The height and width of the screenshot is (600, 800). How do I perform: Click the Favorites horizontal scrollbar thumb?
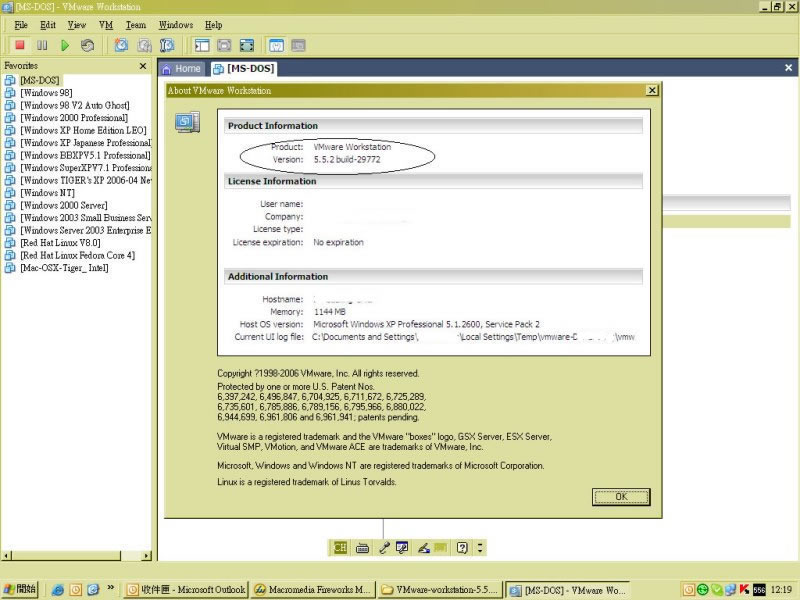[66, 556]
